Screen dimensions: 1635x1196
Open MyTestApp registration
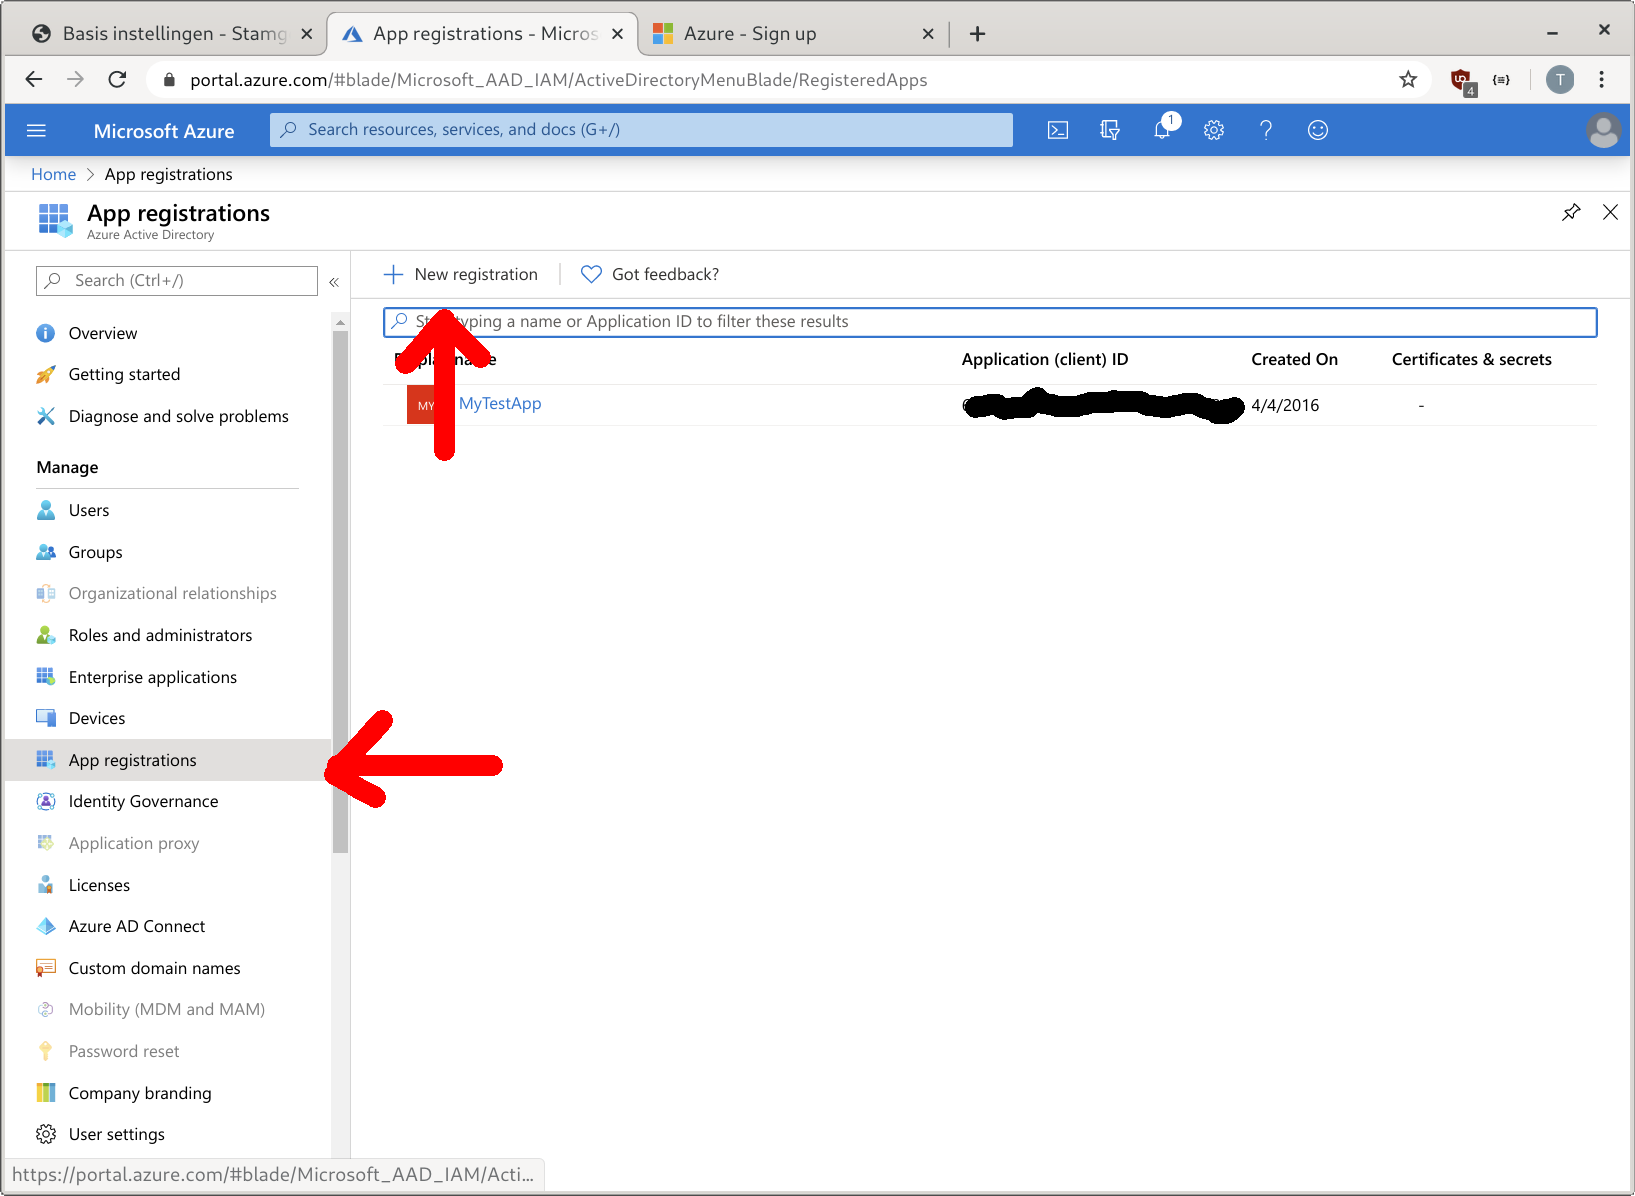coord(500,403)
